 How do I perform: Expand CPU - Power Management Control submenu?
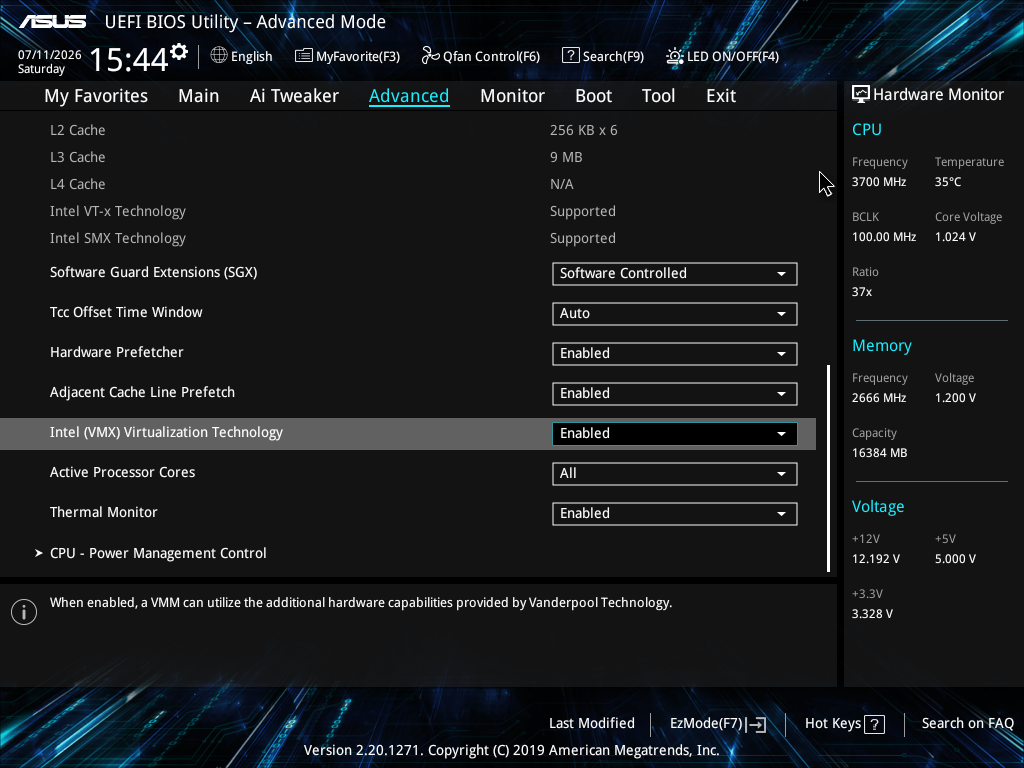point(158,553)
